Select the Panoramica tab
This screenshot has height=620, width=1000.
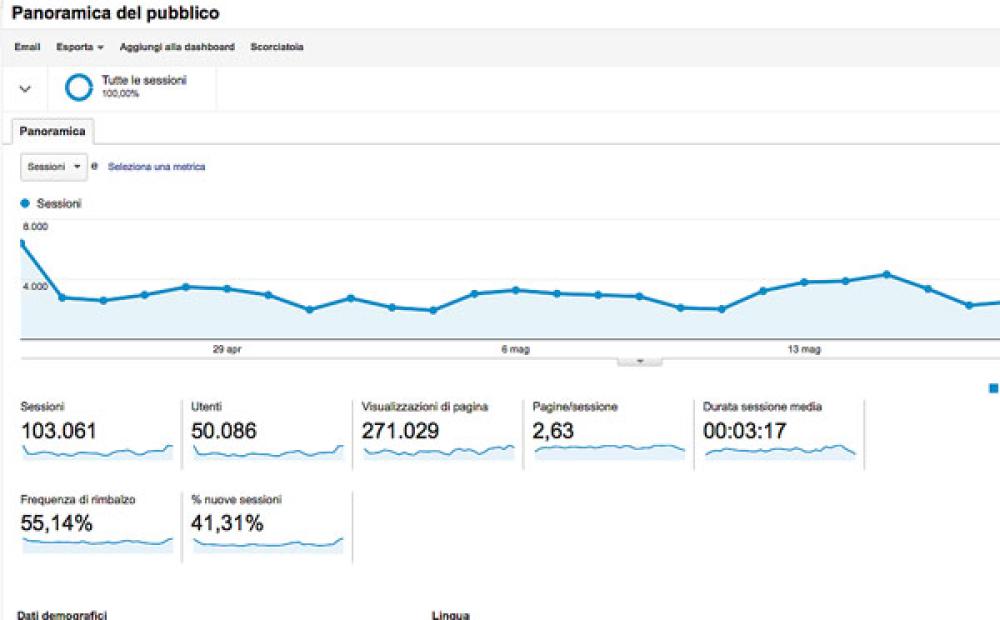[52, 131]
